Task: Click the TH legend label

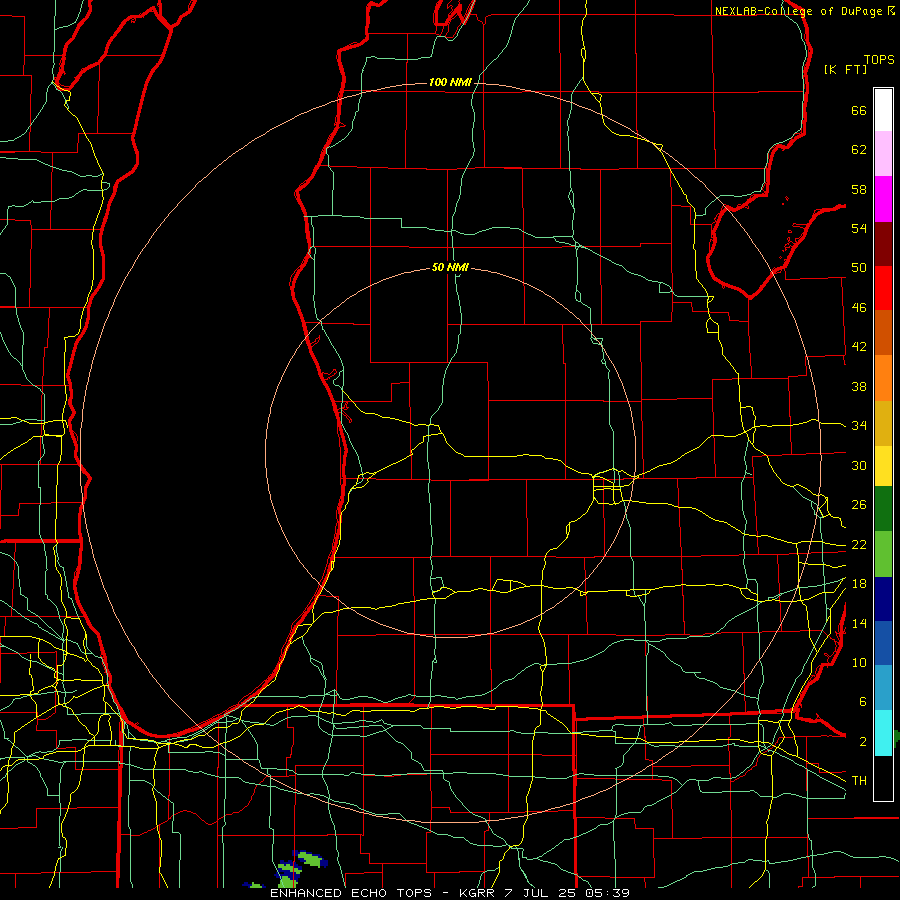Action: tap(859, 781)
